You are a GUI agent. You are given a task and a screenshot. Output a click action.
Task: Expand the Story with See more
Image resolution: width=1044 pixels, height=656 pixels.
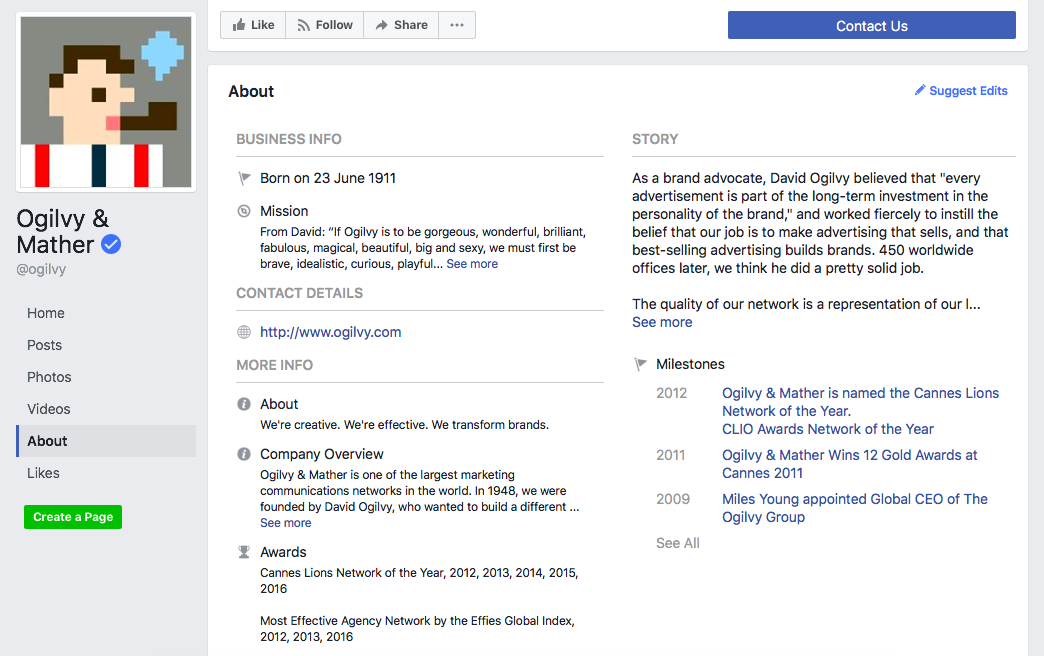[x=662, y=322]
